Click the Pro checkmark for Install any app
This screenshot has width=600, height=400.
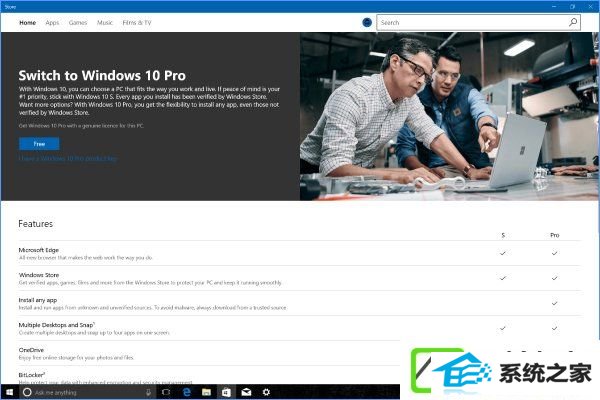pos(554,303)
